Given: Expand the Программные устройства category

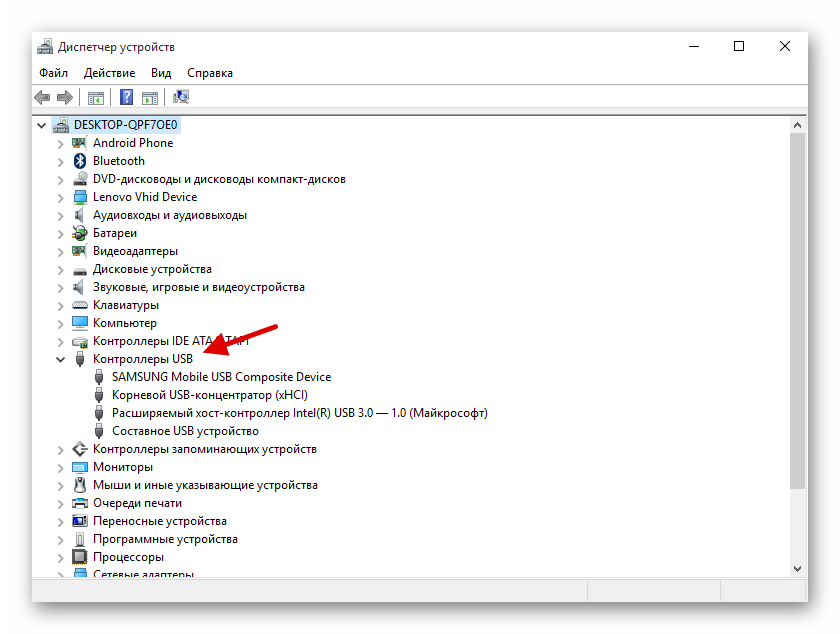Looking at the screenshot, I should 61,539.
